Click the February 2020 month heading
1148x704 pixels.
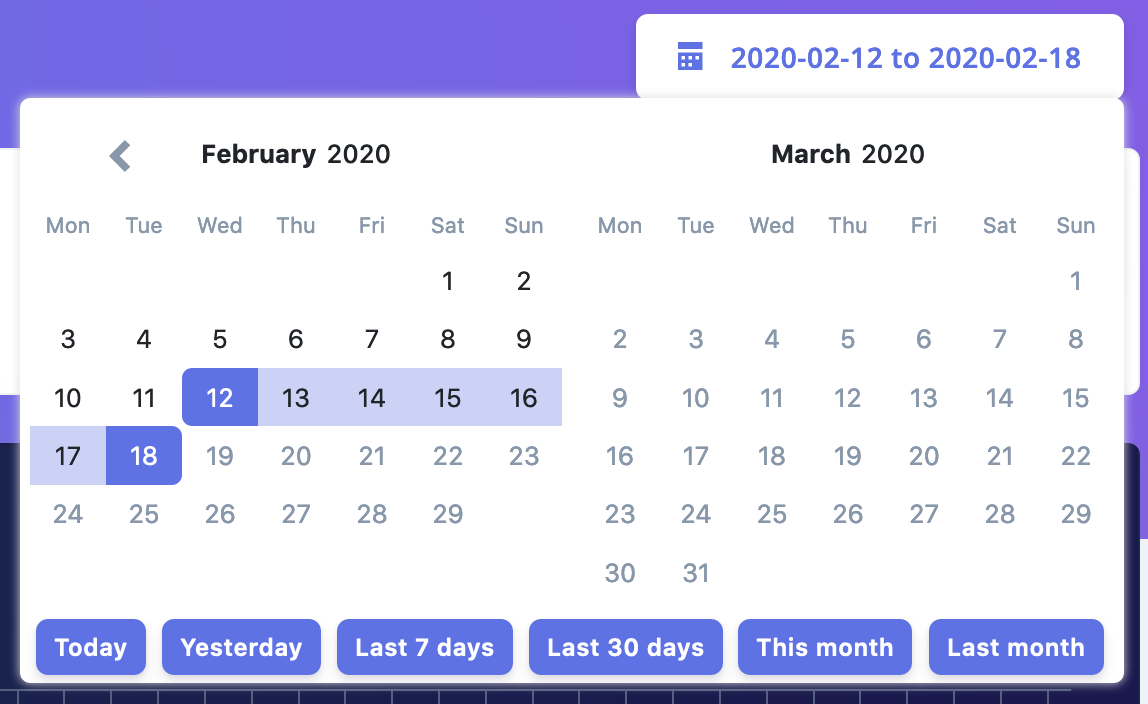click(295, 155)
